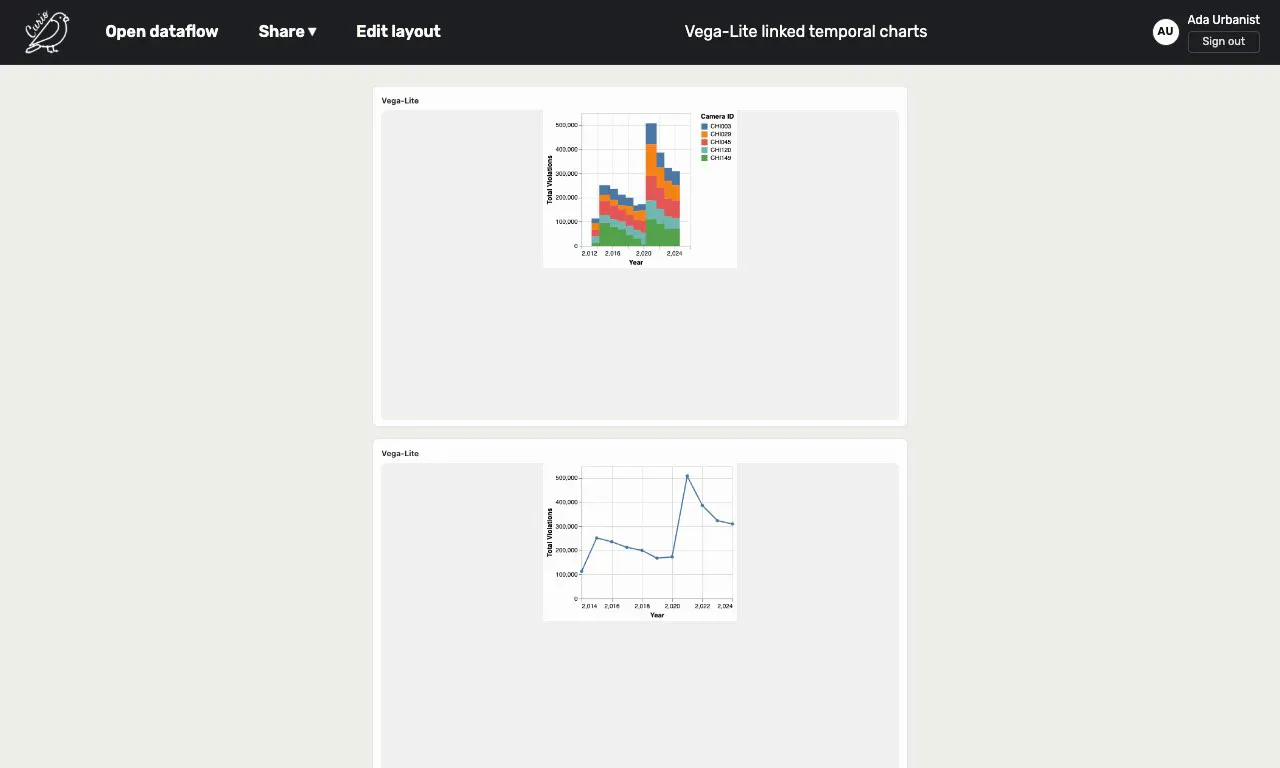Screen dimensions: 1280x768
Task: Click the 'CHI003' legend label text
Action: click(x=721, y=126)
